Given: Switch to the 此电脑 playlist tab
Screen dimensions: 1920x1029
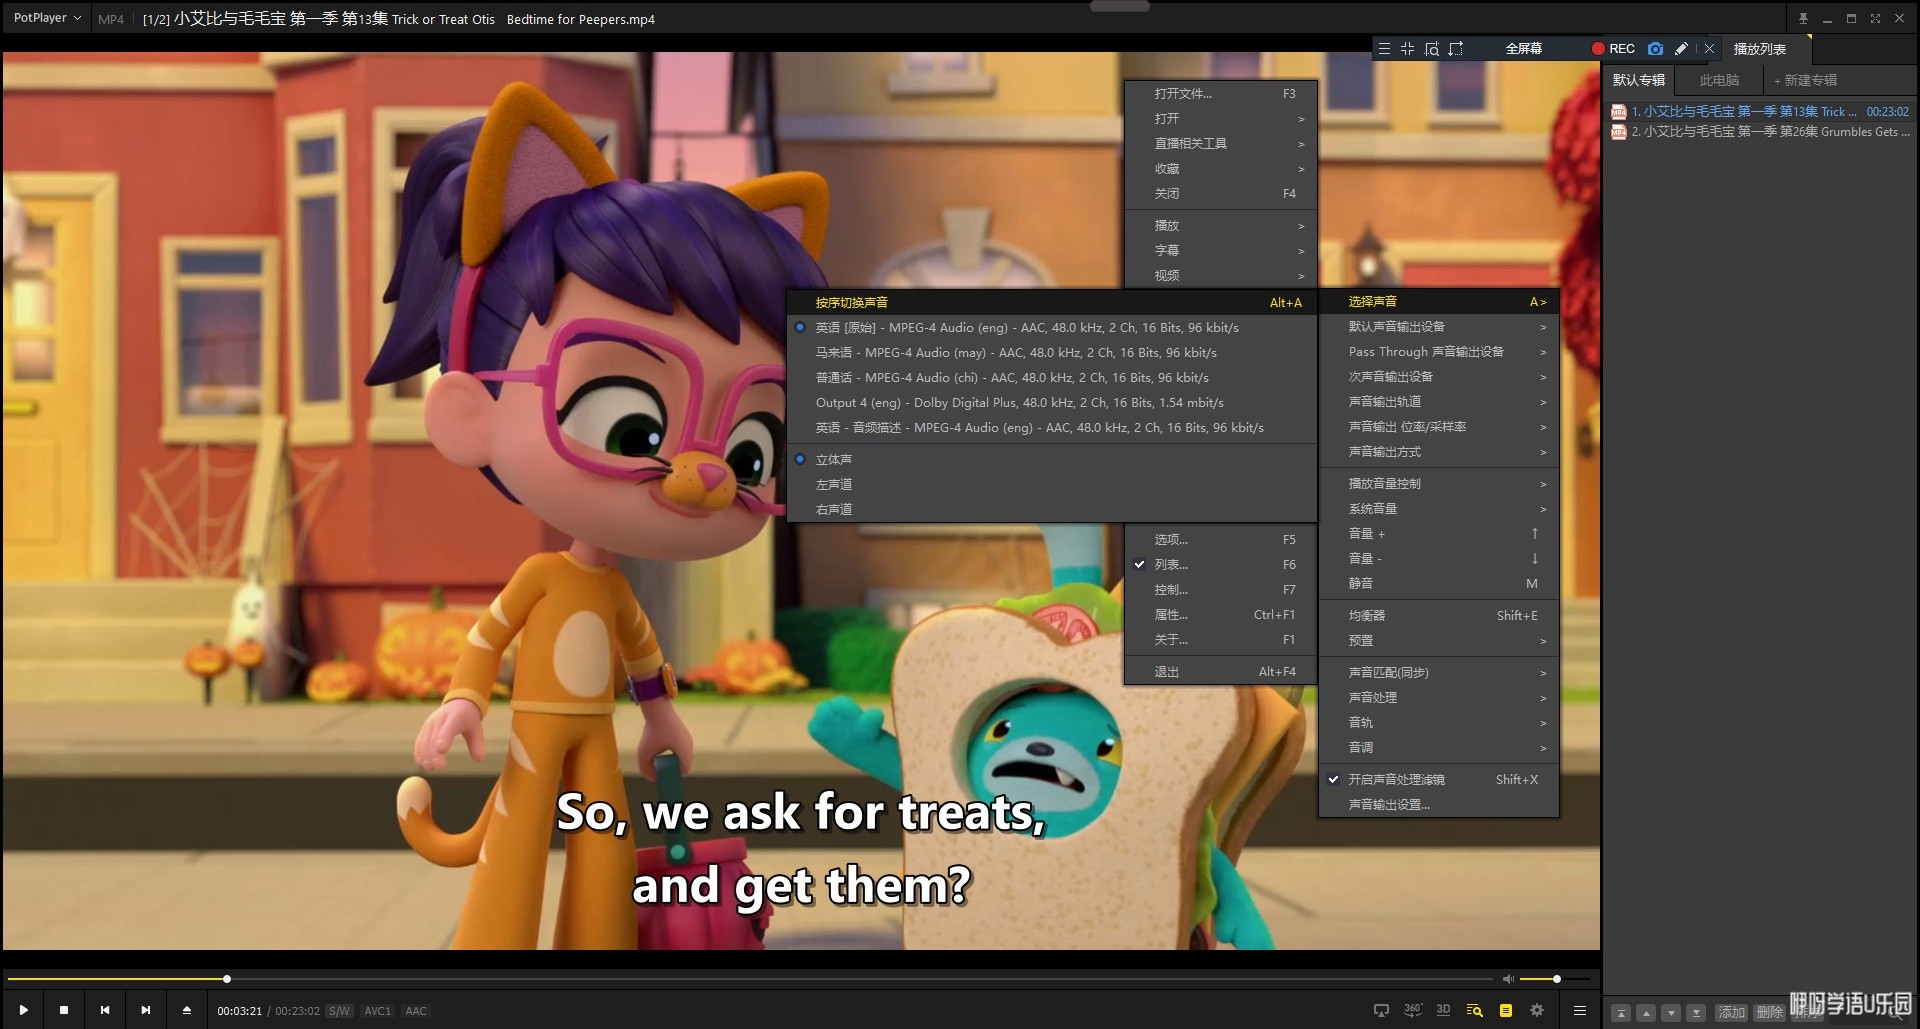Looking at the screenshot, I should [x=1719, y=80].
